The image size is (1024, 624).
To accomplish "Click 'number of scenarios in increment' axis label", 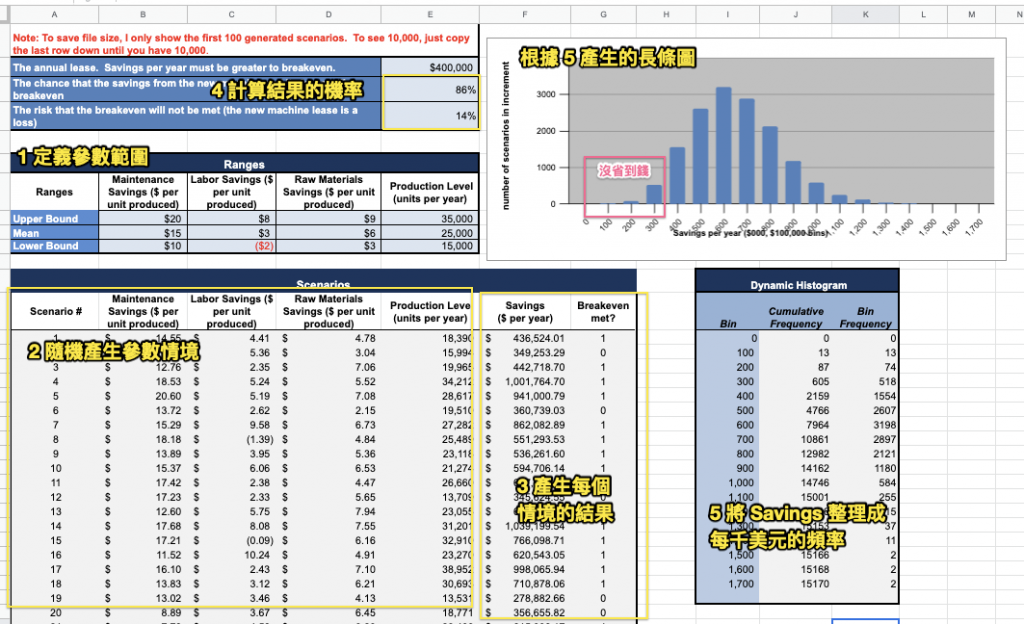I will [505, 136].
